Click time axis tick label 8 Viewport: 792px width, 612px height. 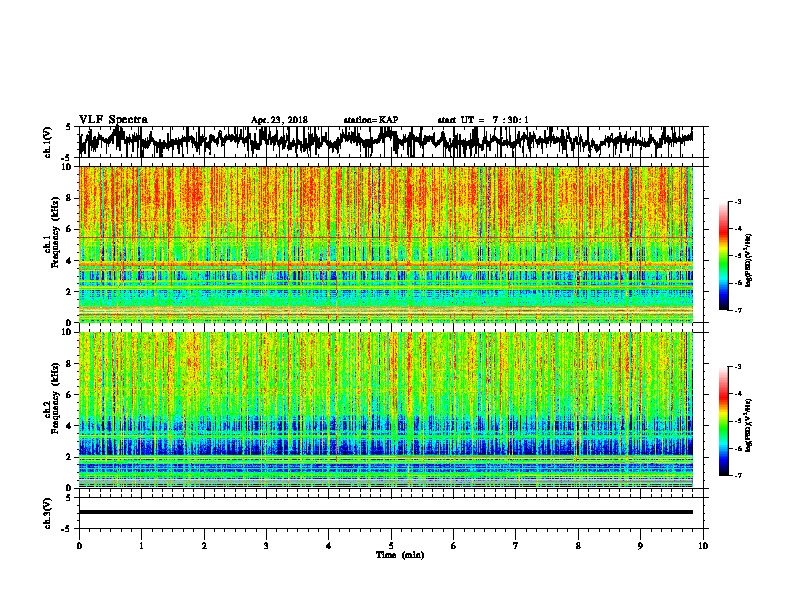tap(578, 546)
